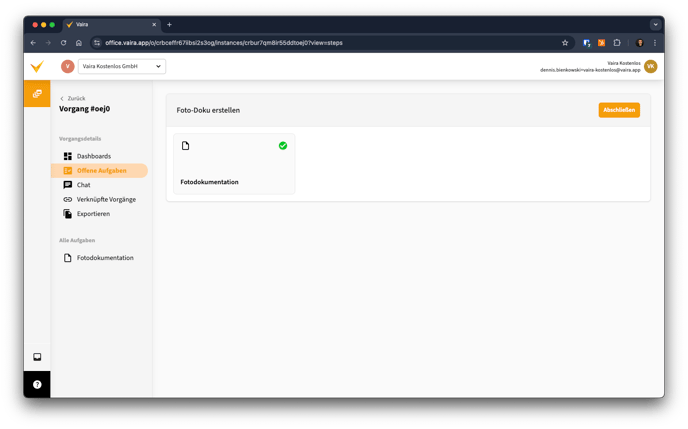688x429 pixels.
Task: Go back via the Zurück link
Action: pyautogui.click(x=72, y=99)
